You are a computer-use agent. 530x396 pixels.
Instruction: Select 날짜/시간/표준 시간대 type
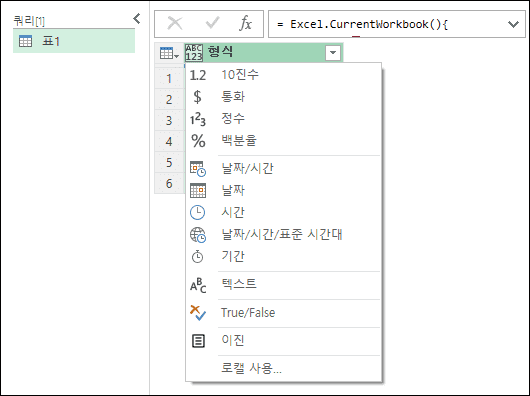coord(283,234)
